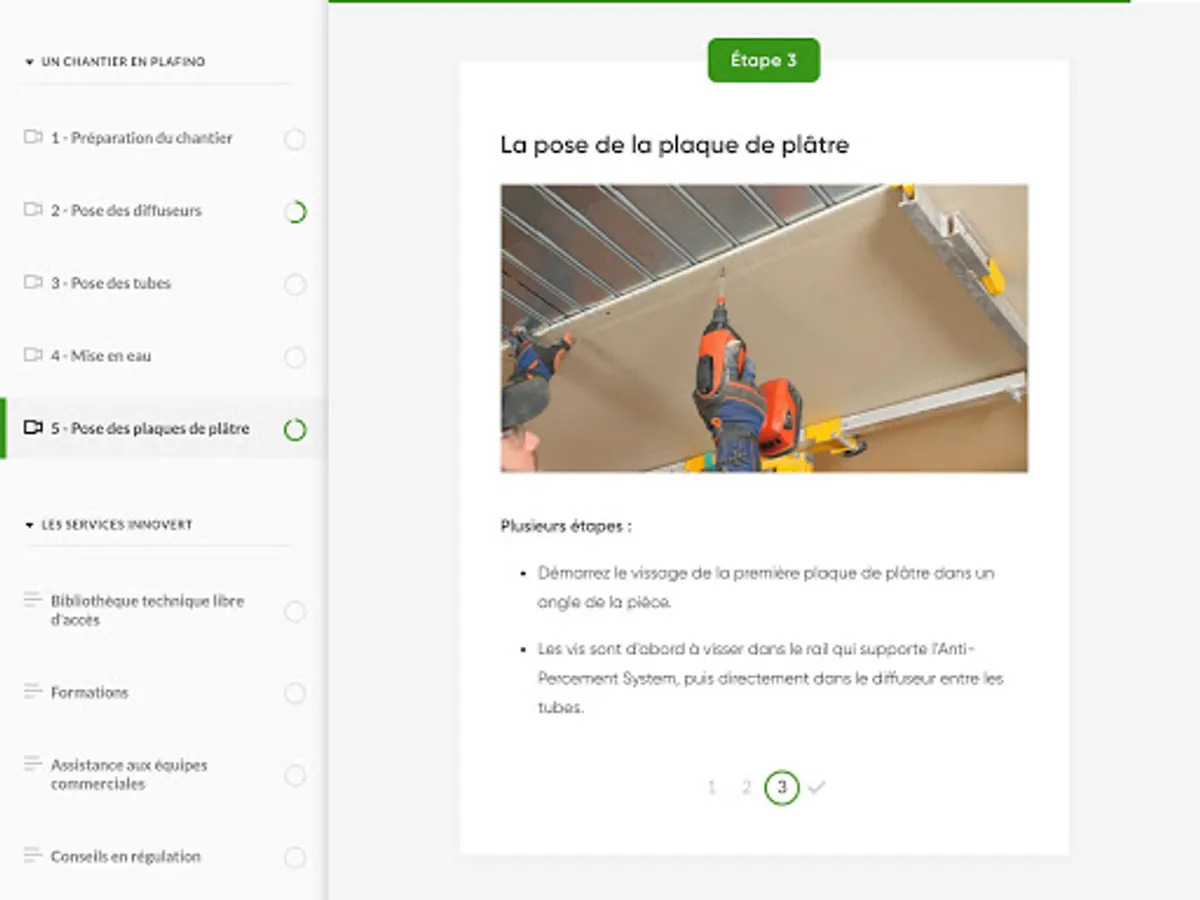Click the green top progress bar
The height and width of the screenshot is (900, 1200).
[730, 2]
